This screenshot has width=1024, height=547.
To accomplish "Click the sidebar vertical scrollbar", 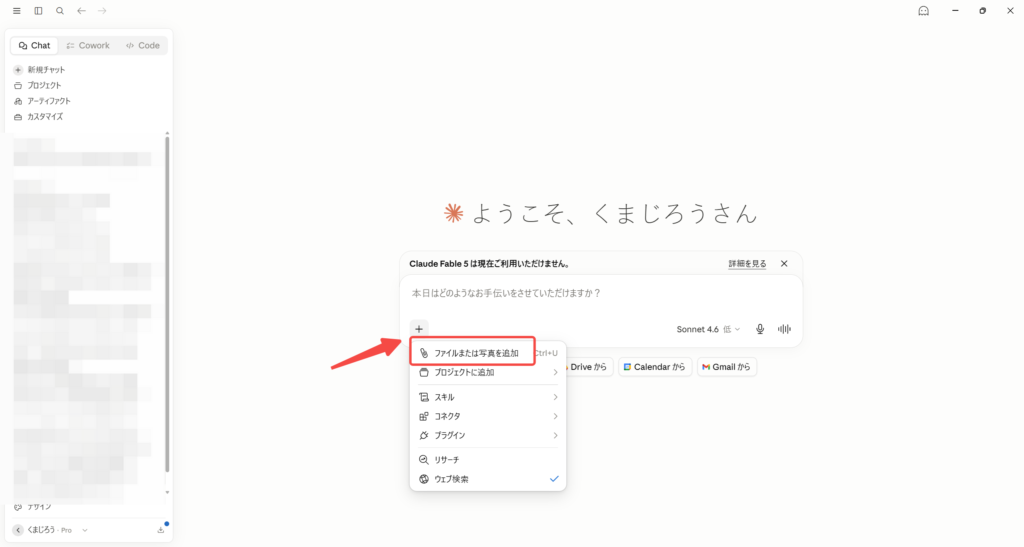I will point(167,304).
